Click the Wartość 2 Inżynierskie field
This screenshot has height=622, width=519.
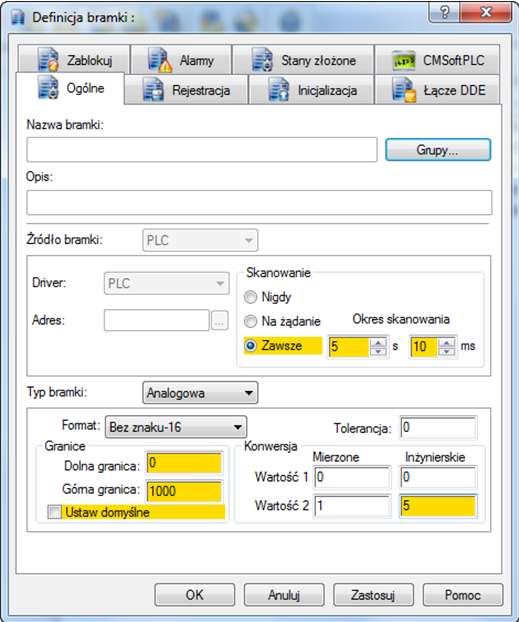438,505
